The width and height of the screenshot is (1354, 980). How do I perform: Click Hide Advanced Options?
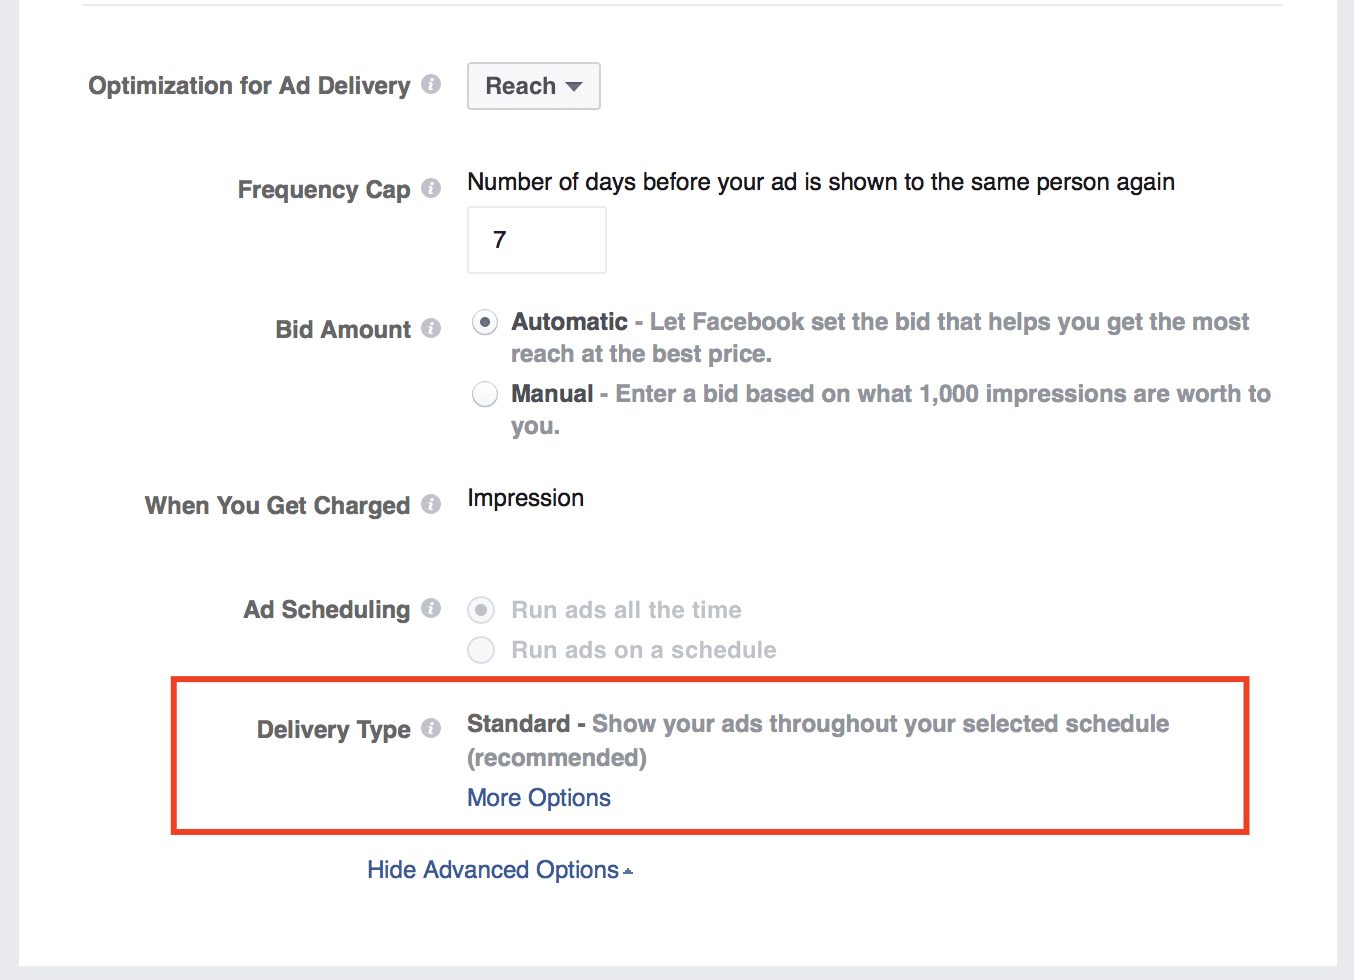pos(492,869)
